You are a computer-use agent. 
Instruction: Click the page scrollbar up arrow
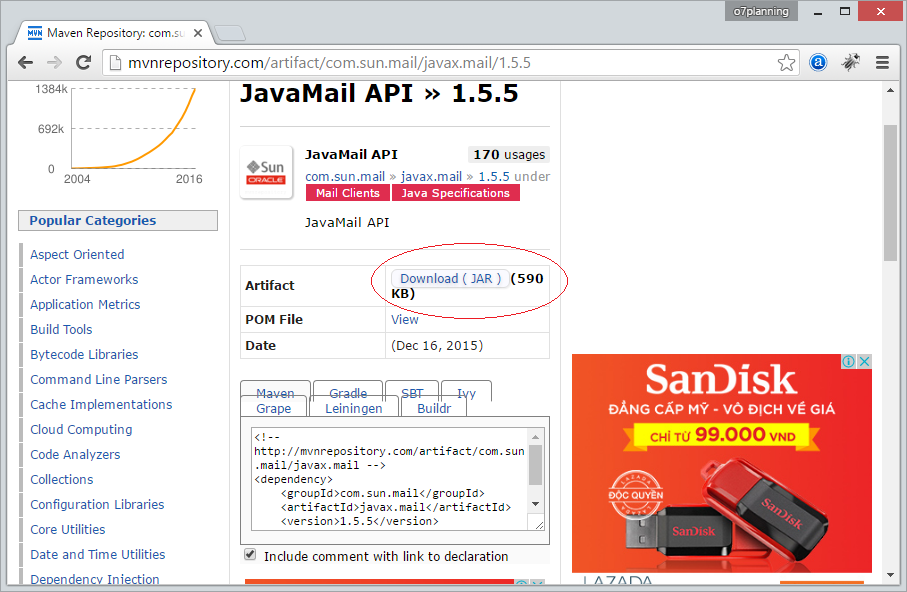click(x=890, y=90)
